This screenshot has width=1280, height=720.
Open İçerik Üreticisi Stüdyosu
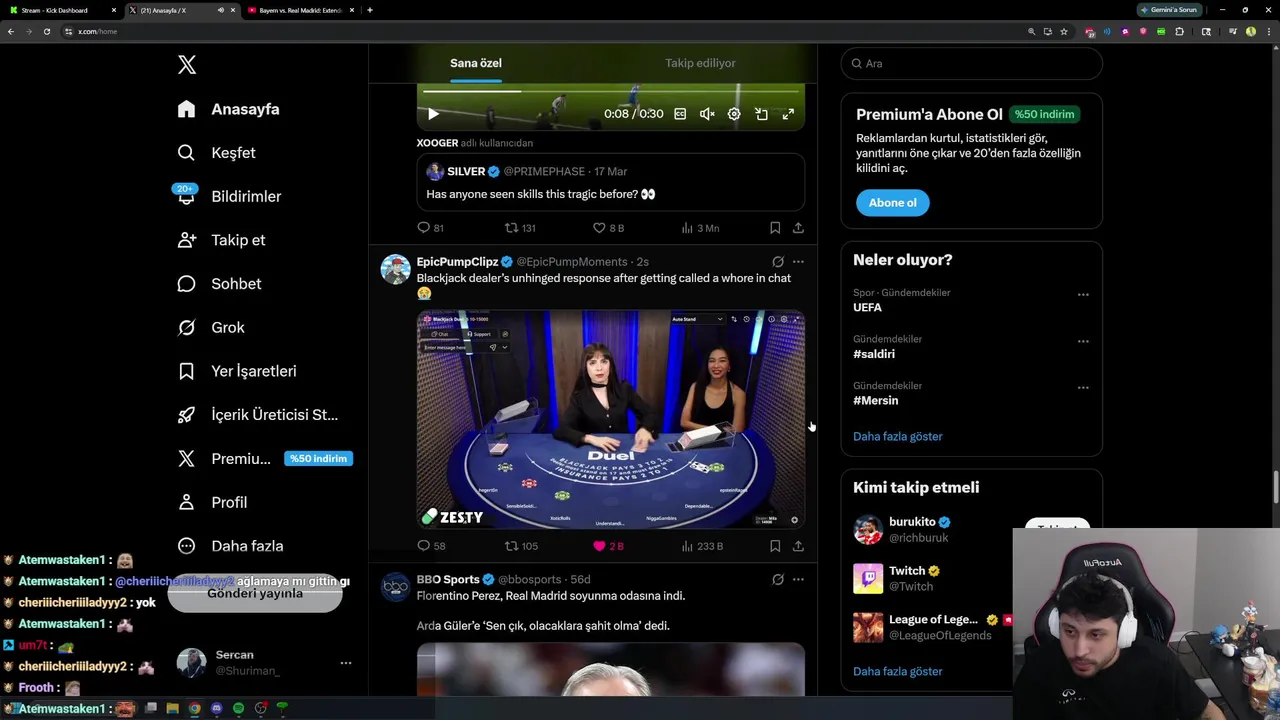258,415
